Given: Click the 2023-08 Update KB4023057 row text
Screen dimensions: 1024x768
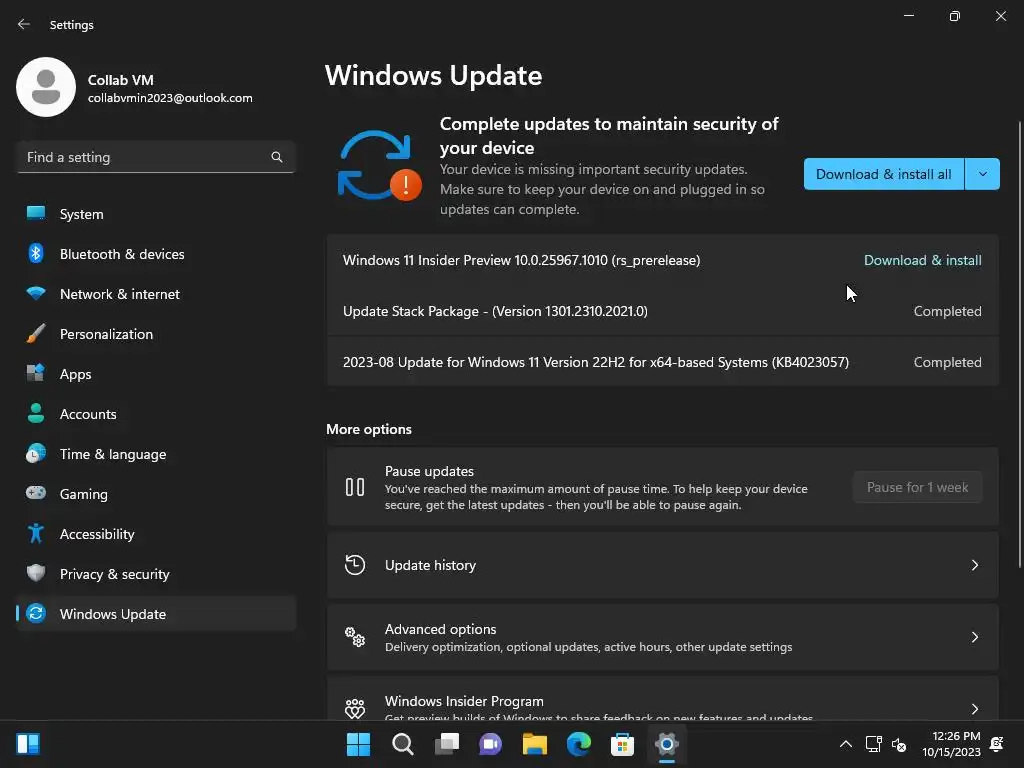Looking at the screenshot, I should [596, 362].
